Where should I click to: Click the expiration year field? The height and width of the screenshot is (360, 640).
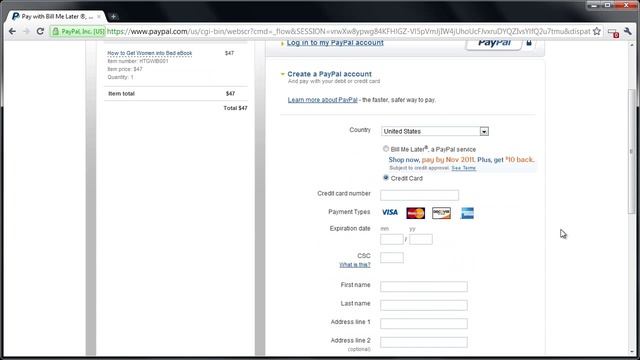coord(421,239)
